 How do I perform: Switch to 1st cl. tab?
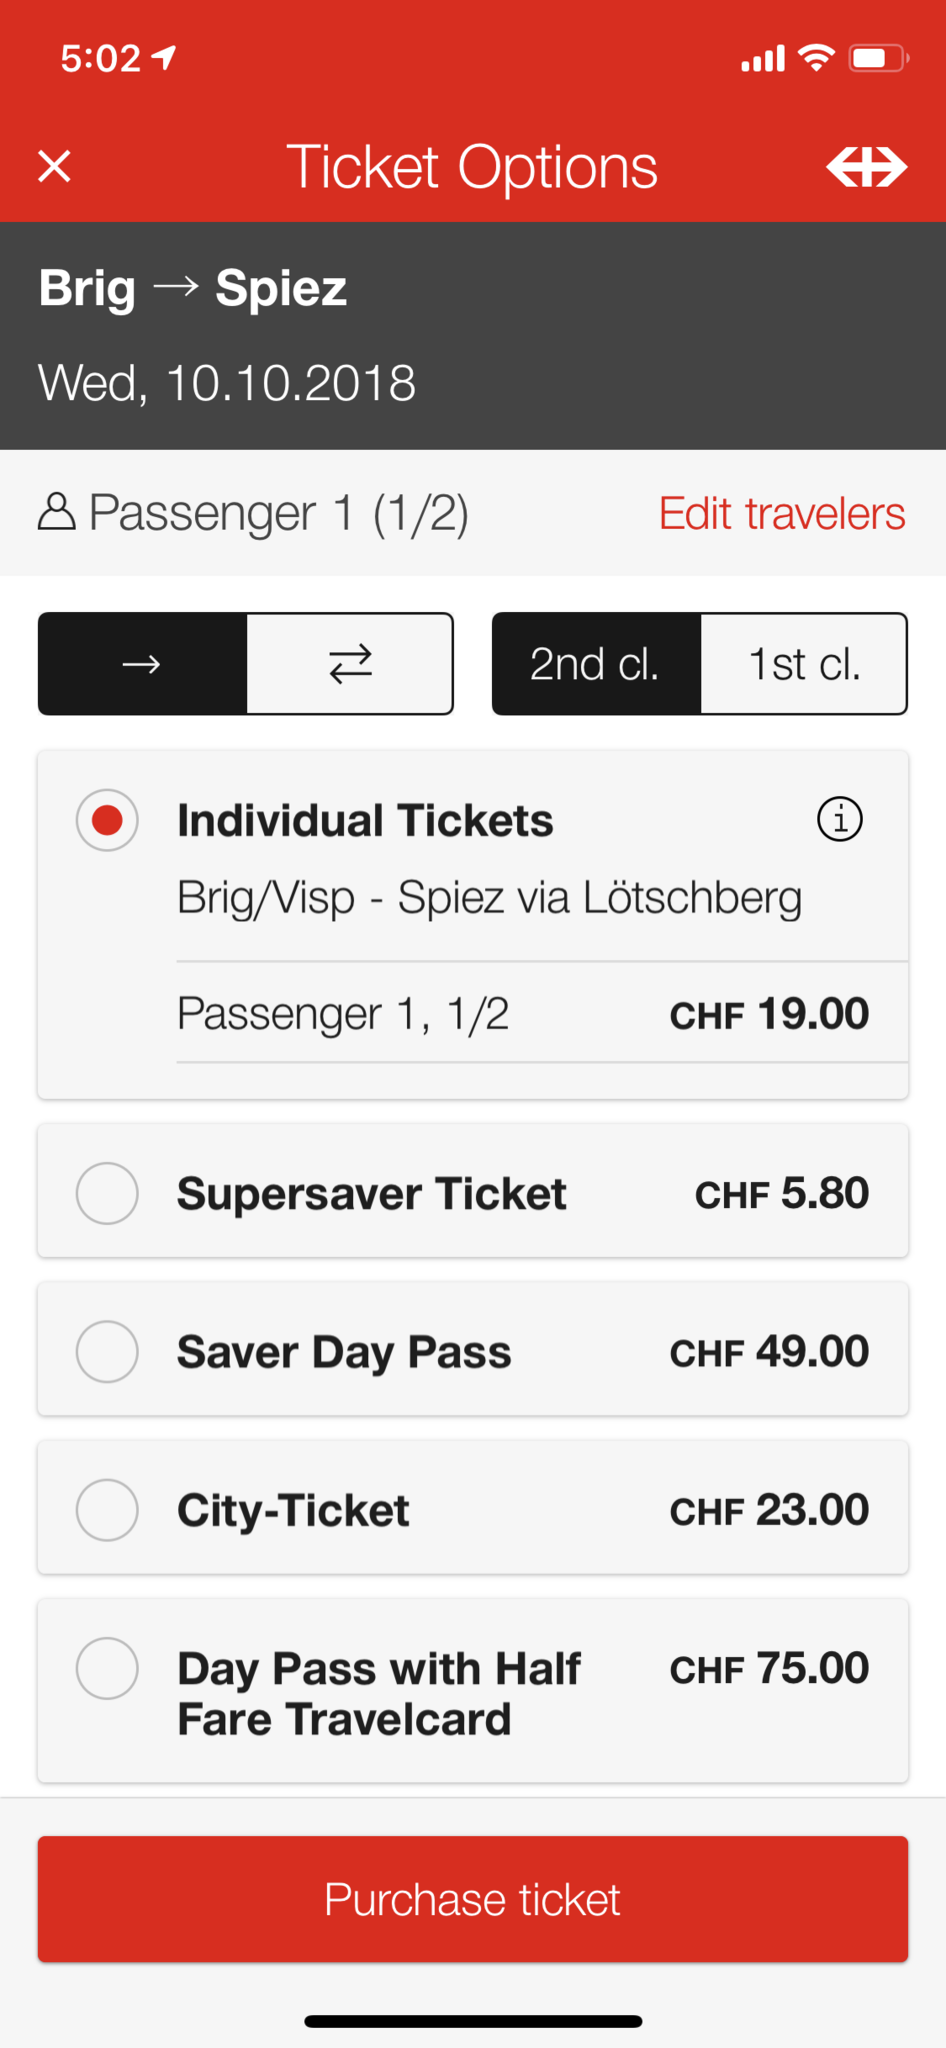[804, 664]
